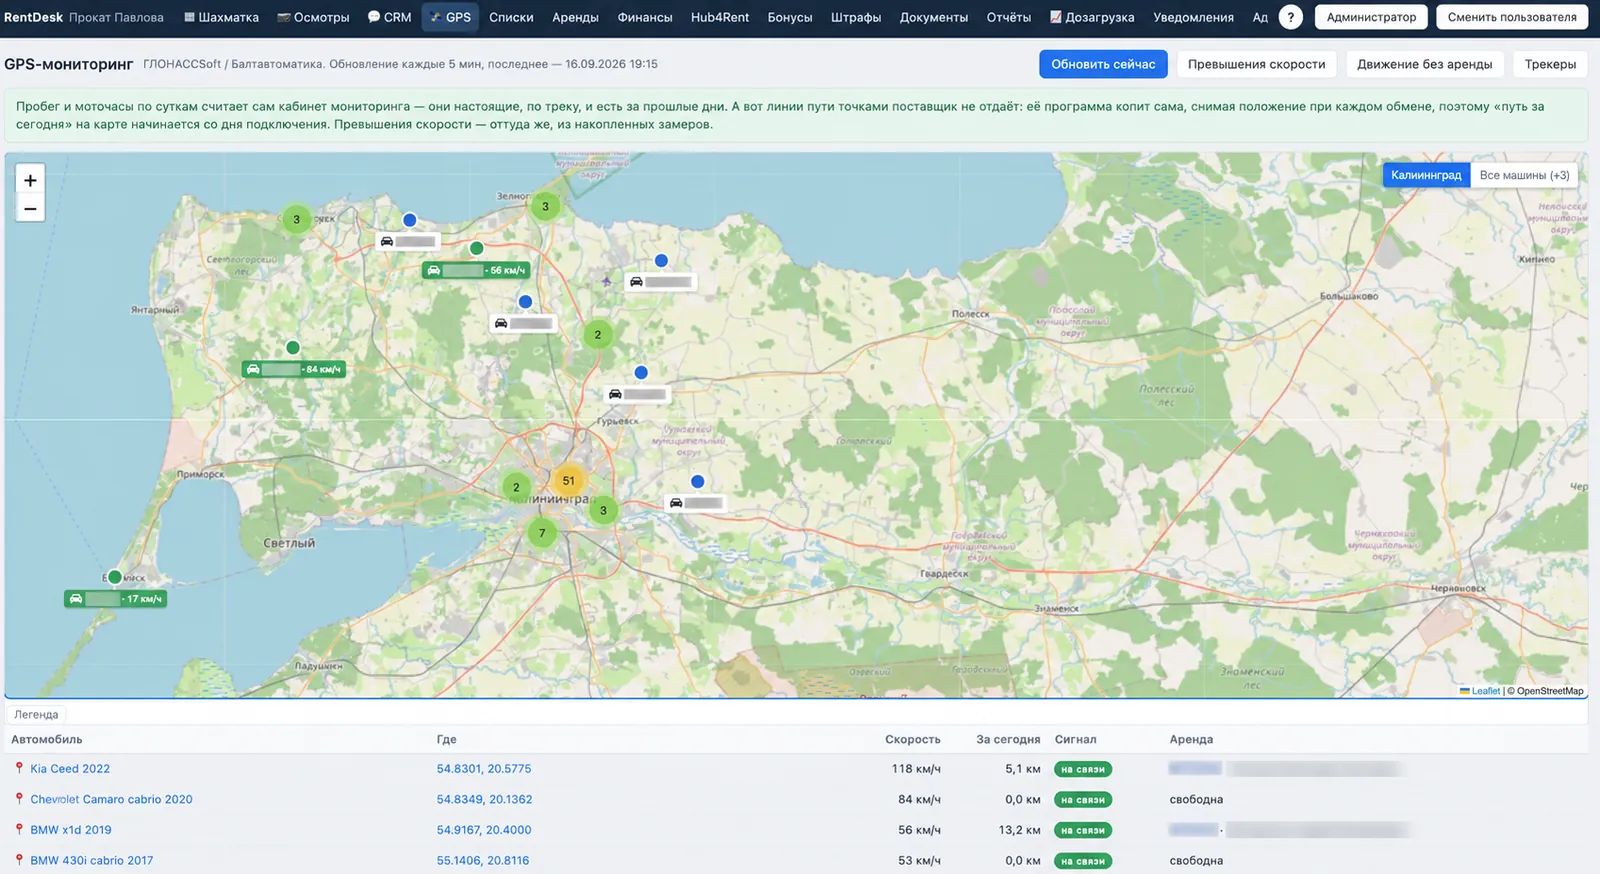Open the Шахматка section
This screenshot has height=874, width=1600.
click(221, 17)
